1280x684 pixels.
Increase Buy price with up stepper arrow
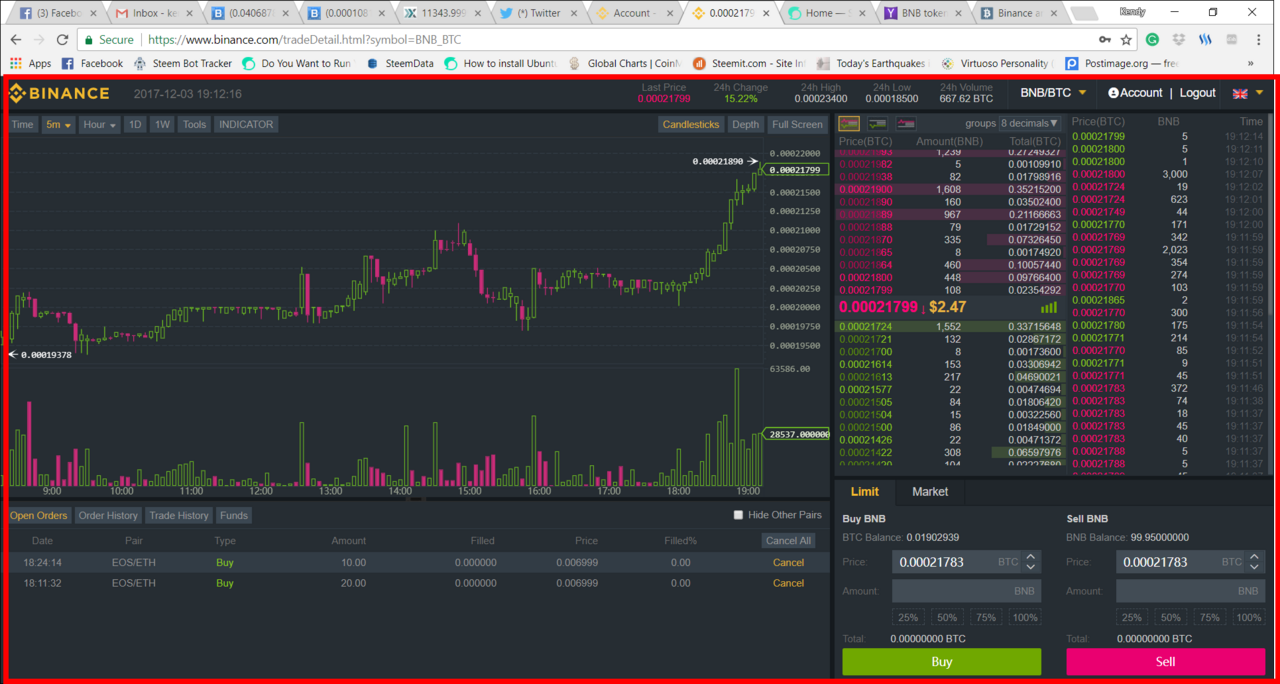(1031, 556)
